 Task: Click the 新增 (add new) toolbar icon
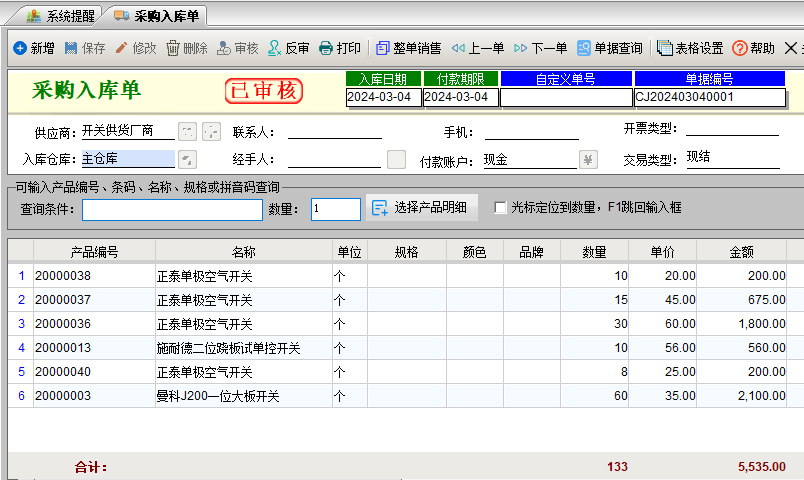point(21,48)
